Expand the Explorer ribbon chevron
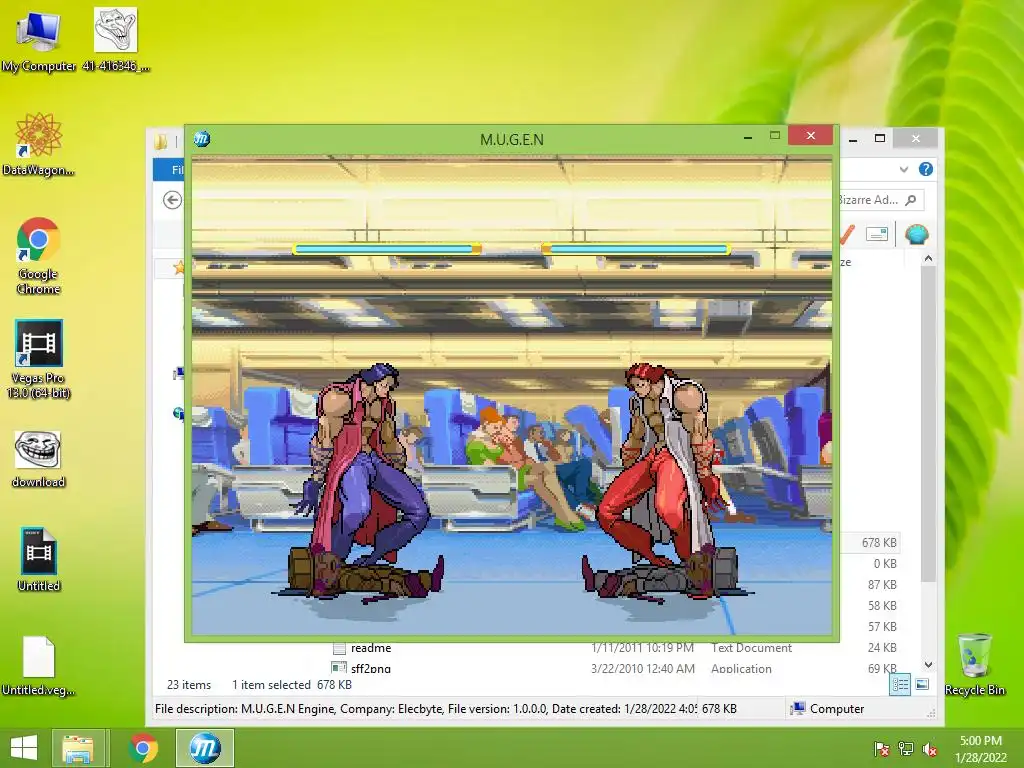This screenshot has width=1024, height=768. 904,169
